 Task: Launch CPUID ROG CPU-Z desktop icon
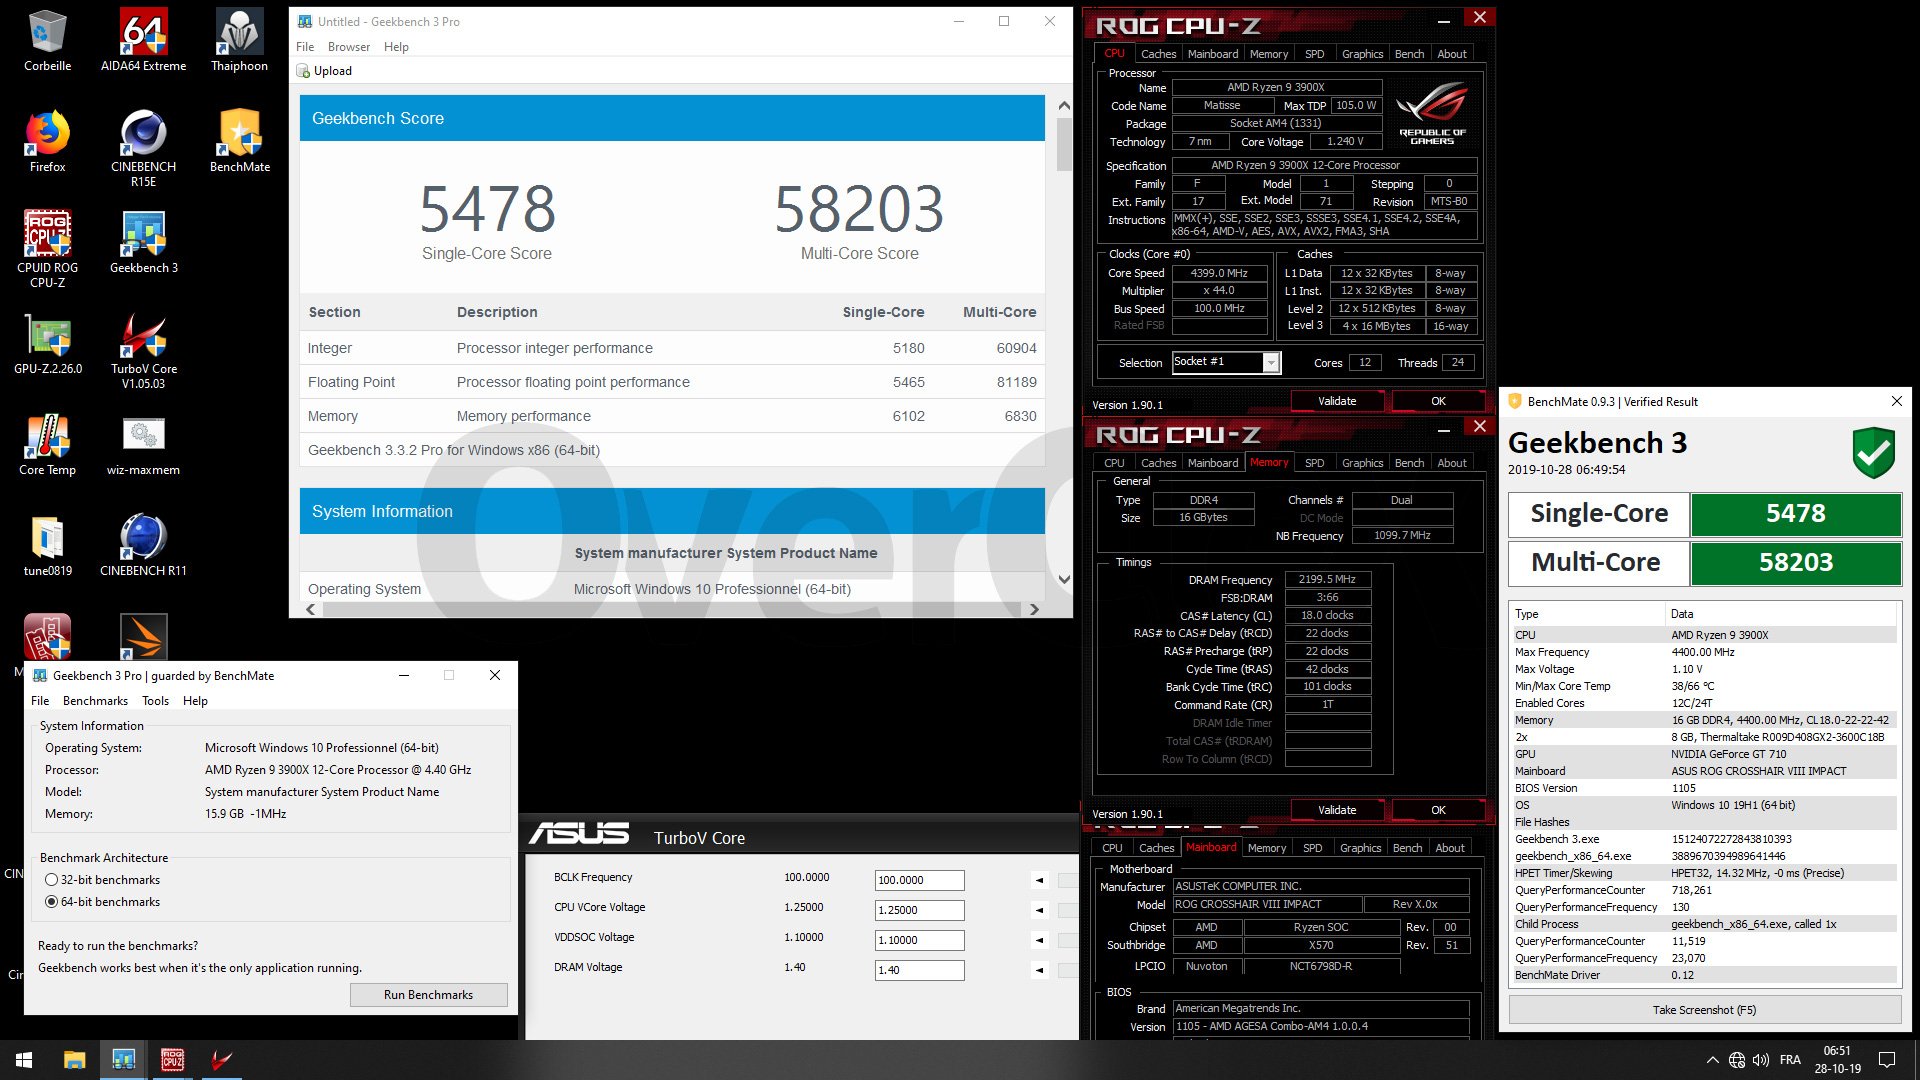47,249
